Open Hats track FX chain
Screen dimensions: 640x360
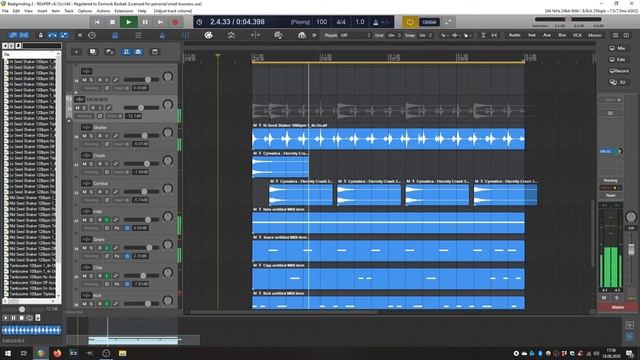117,228
